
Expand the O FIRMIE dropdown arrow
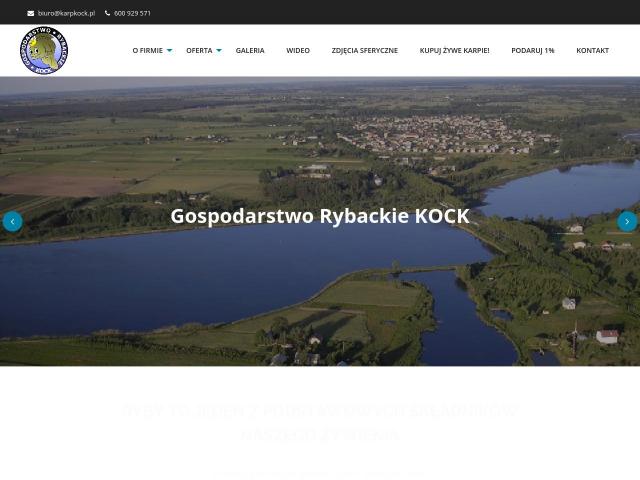tap(169, 51)
